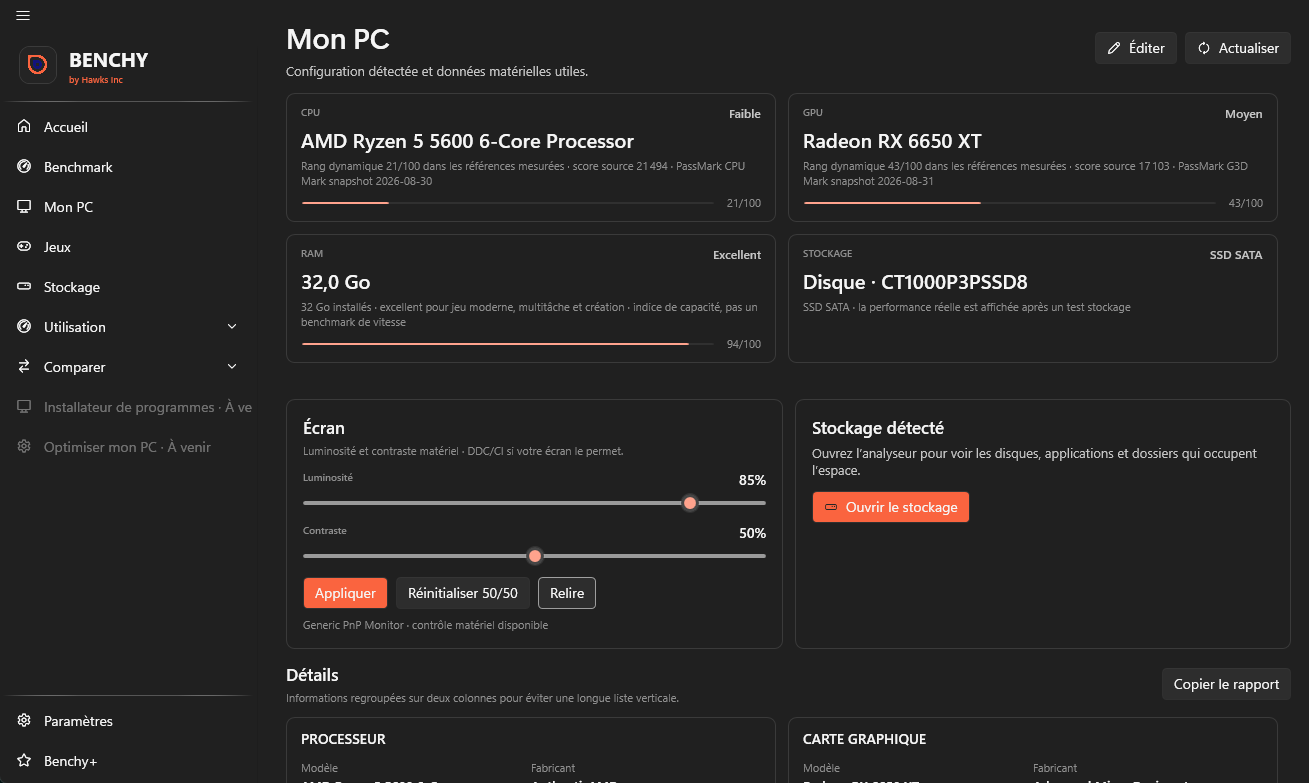Click the Stockage drive icon
The height and width of the screenshot is (783, 1309).
[x=24, y=287]
